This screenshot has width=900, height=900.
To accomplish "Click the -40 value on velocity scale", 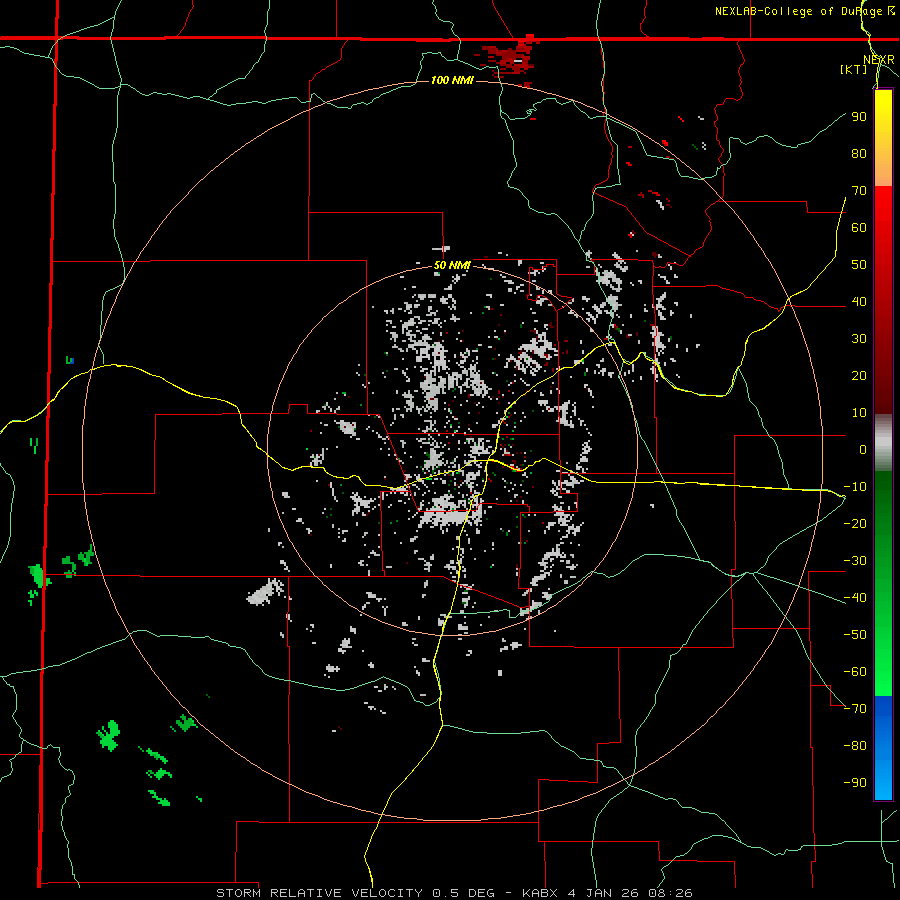I will [x=855, y=598].
